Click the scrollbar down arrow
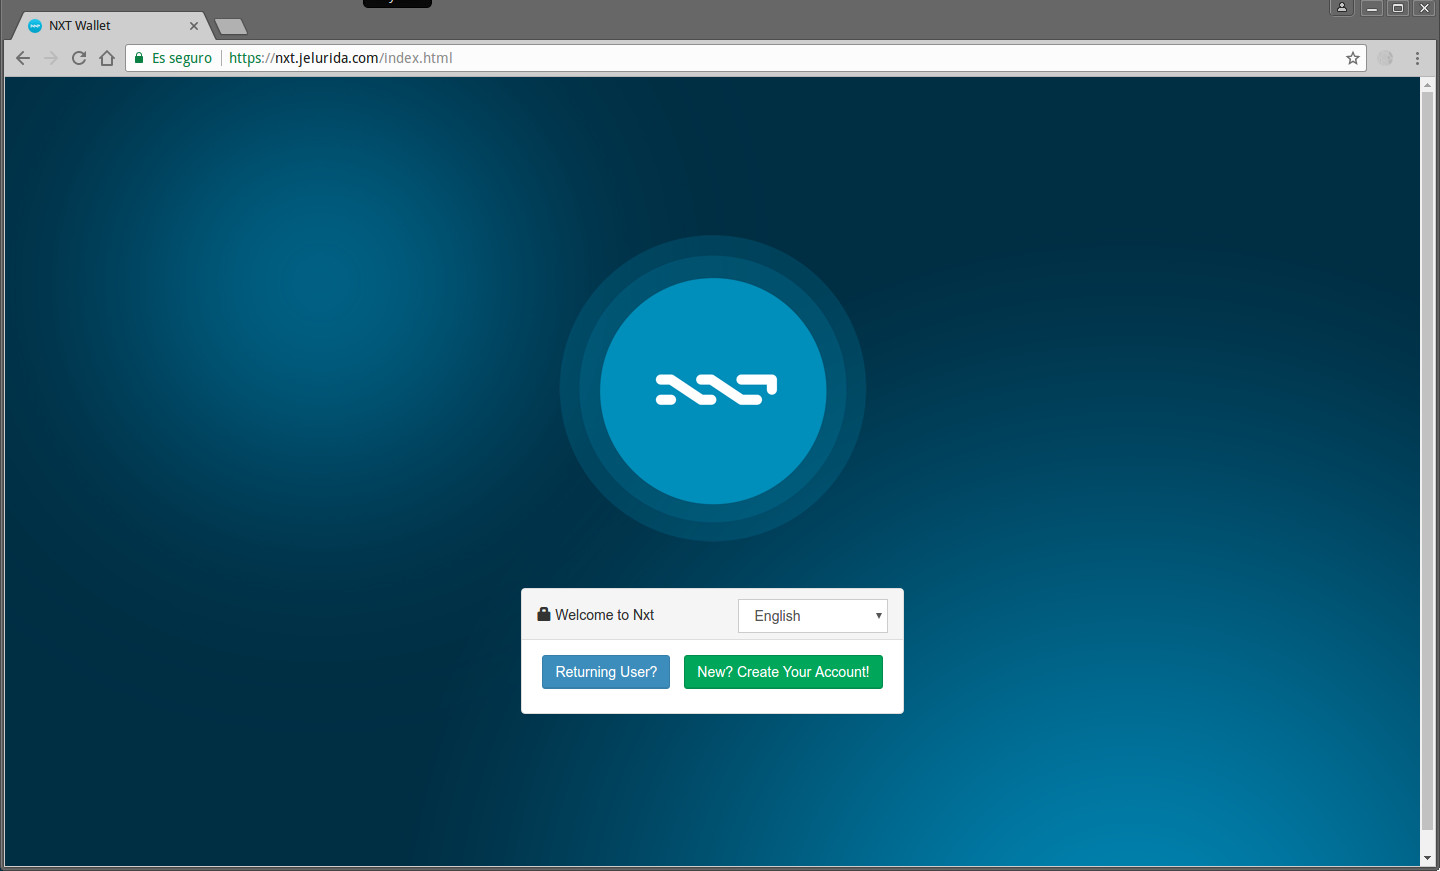1440x871 pixels. 1427,859
